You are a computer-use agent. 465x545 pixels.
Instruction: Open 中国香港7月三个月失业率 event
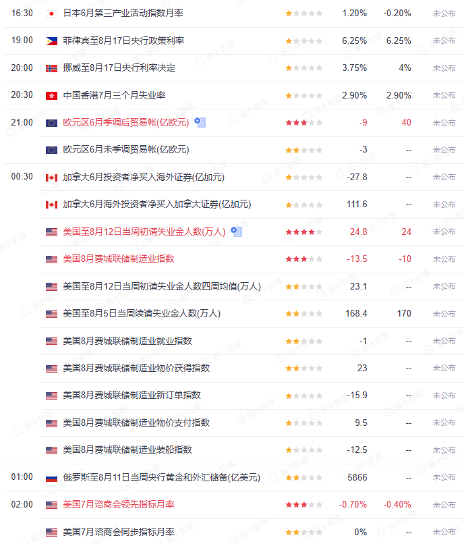(114, 95)
